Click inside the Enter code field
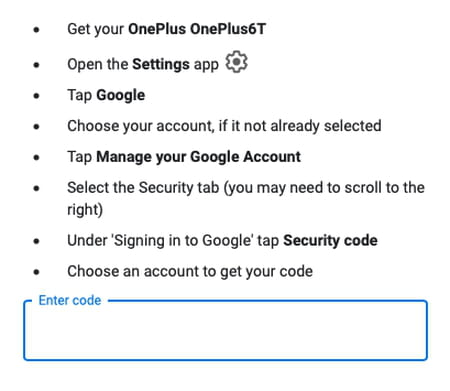The width and height of the screenshot is (450, 391). point(225,330)
